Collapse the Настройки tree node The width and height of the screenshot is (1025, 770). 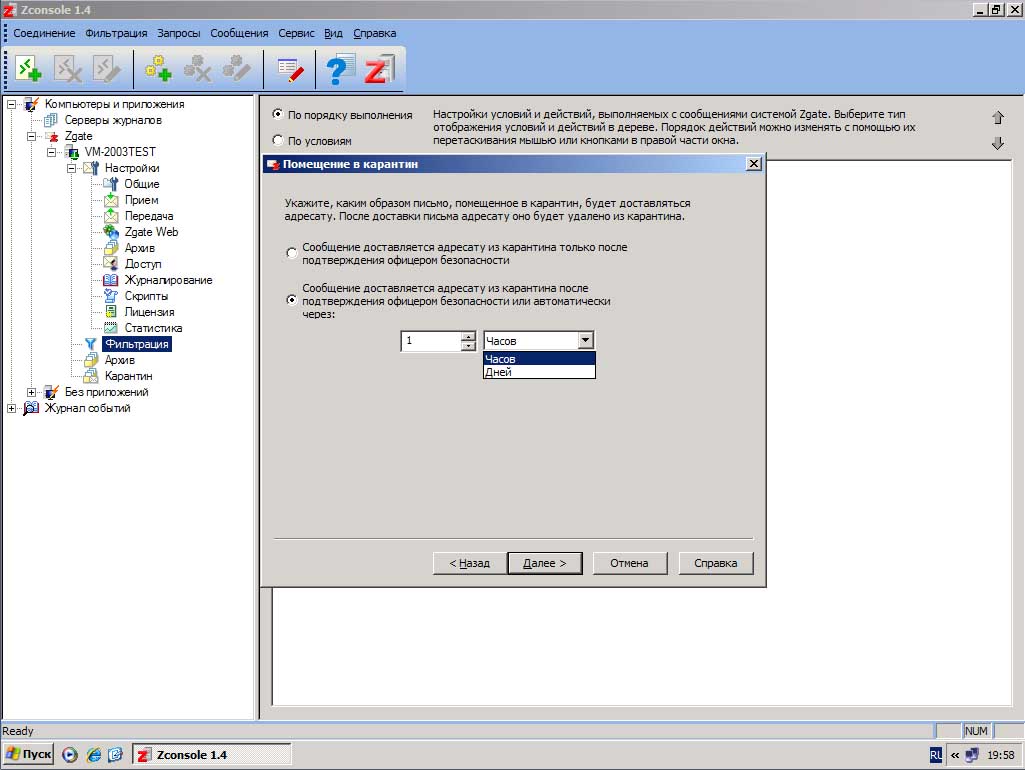[x=72, y=169]
